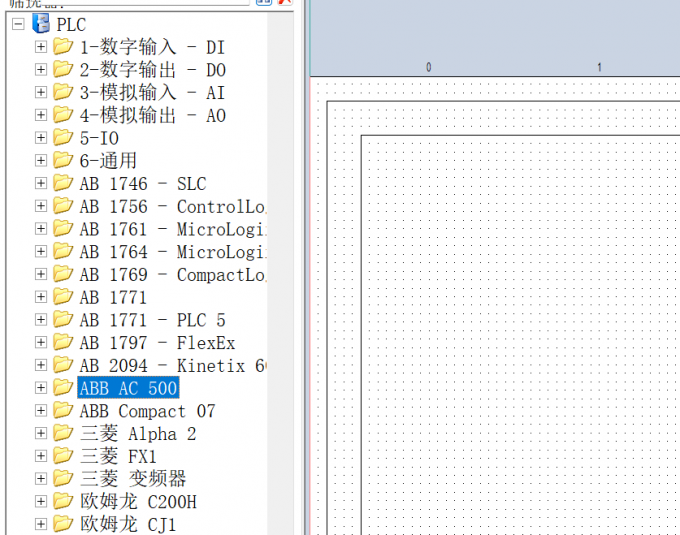Expand the 6-通用 node
The image size is (680, 535).
(41, 160)
